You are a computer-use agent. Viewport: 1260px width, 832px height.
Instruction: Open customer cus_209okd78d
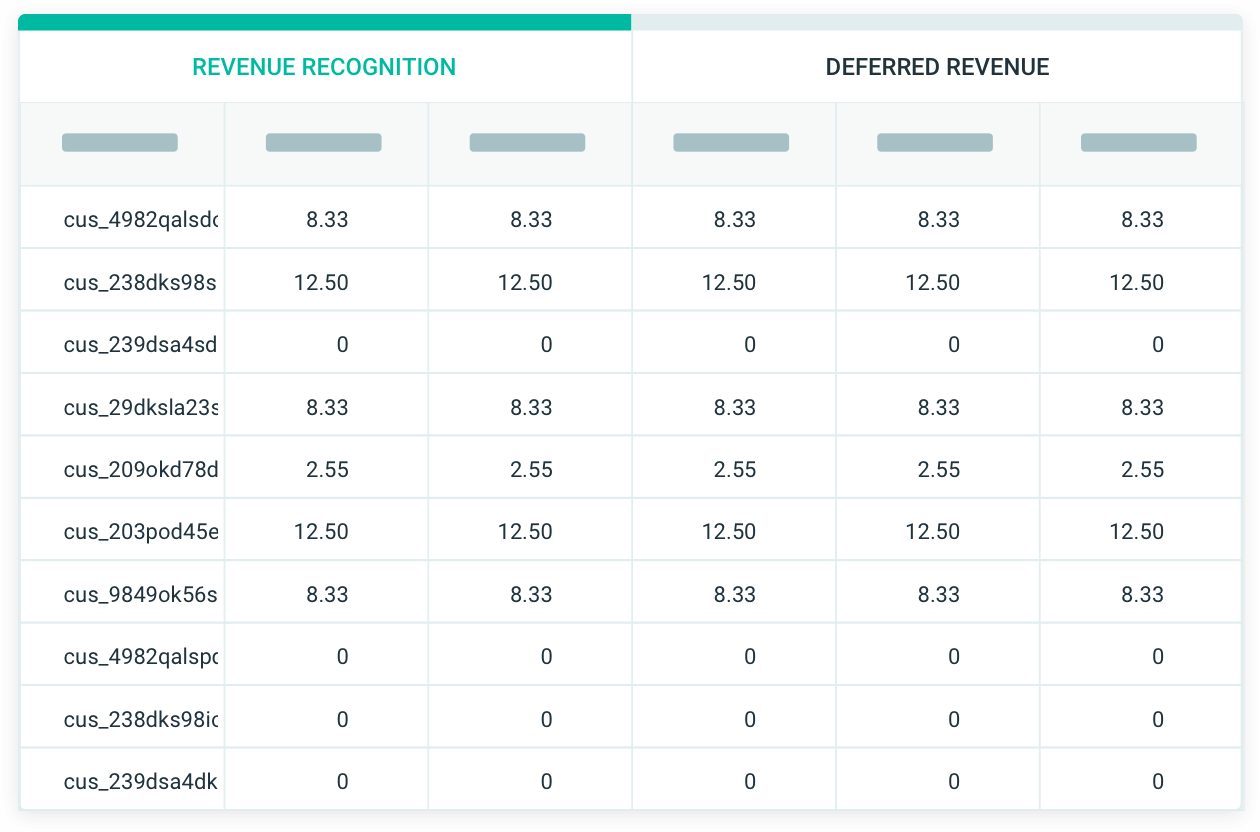[x=120, y=468]
